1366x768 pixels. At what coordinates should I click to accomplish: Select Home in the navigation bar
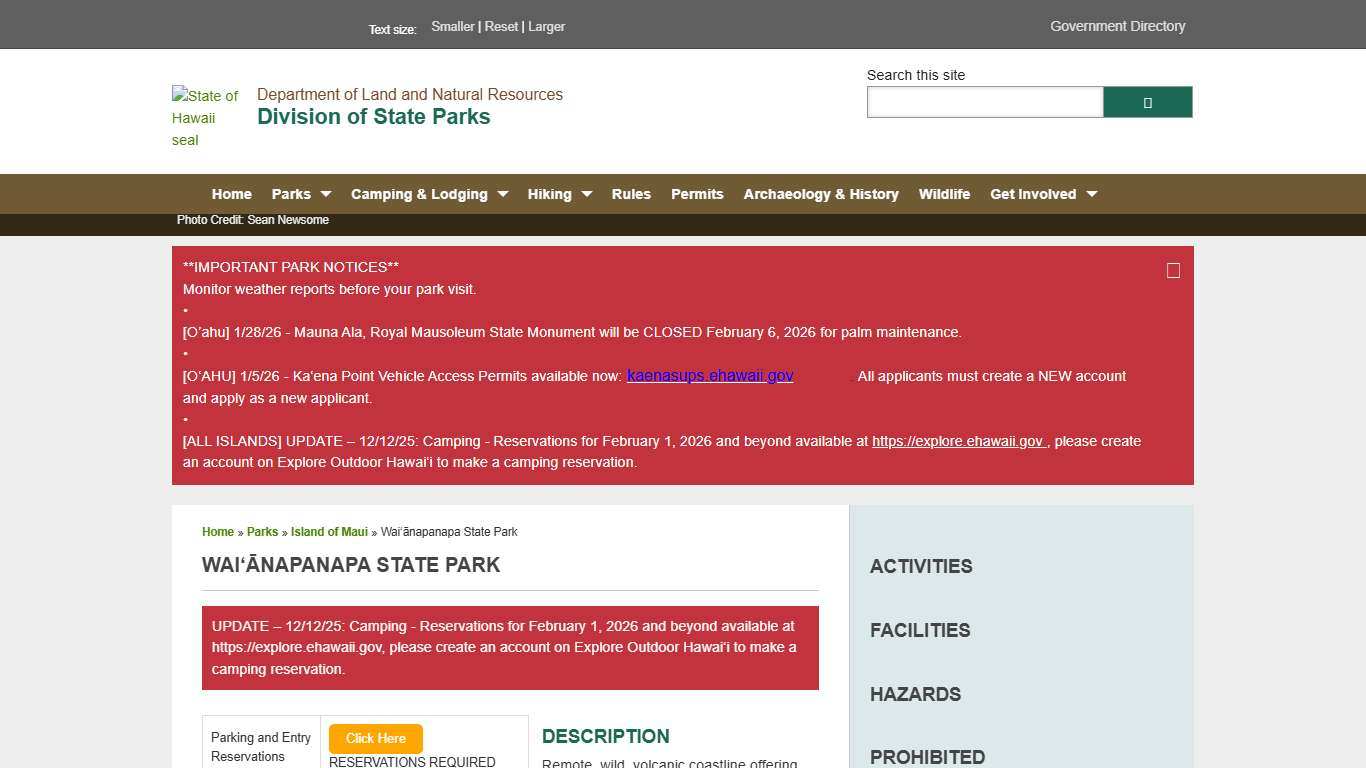pos(231,194)
